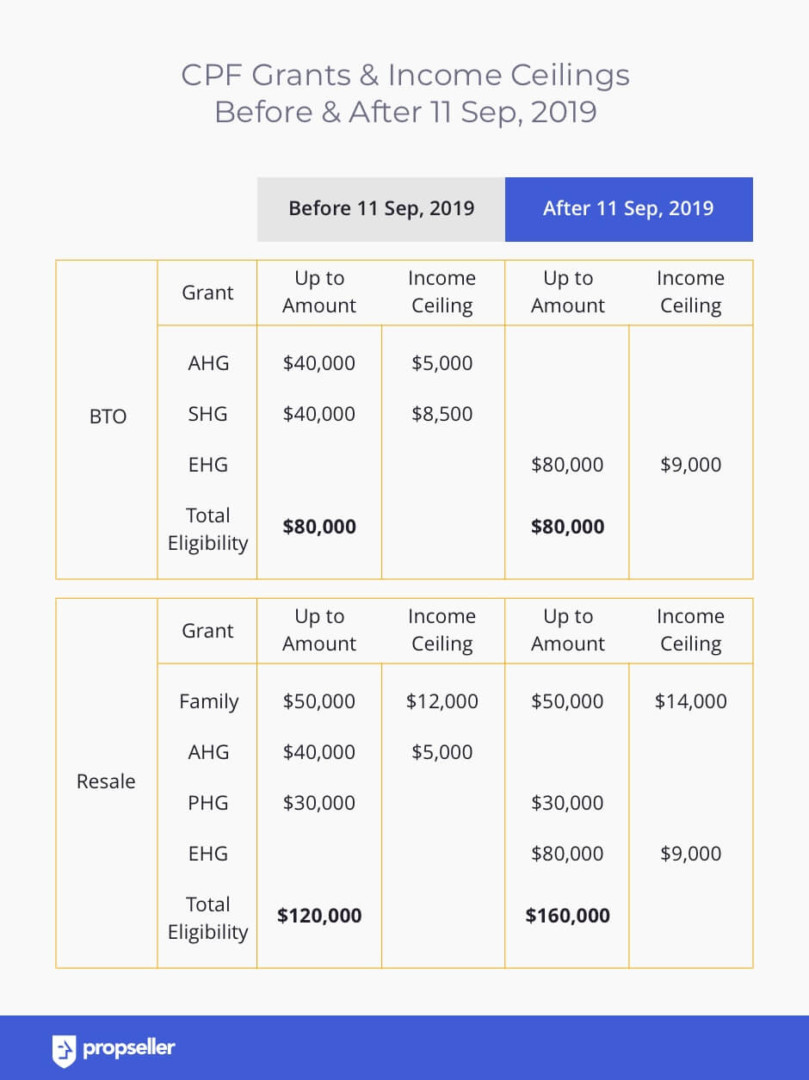The width and height of the screenshot is (809, 1080).
Task: Click the BTO row label
Action: (108, 417)
